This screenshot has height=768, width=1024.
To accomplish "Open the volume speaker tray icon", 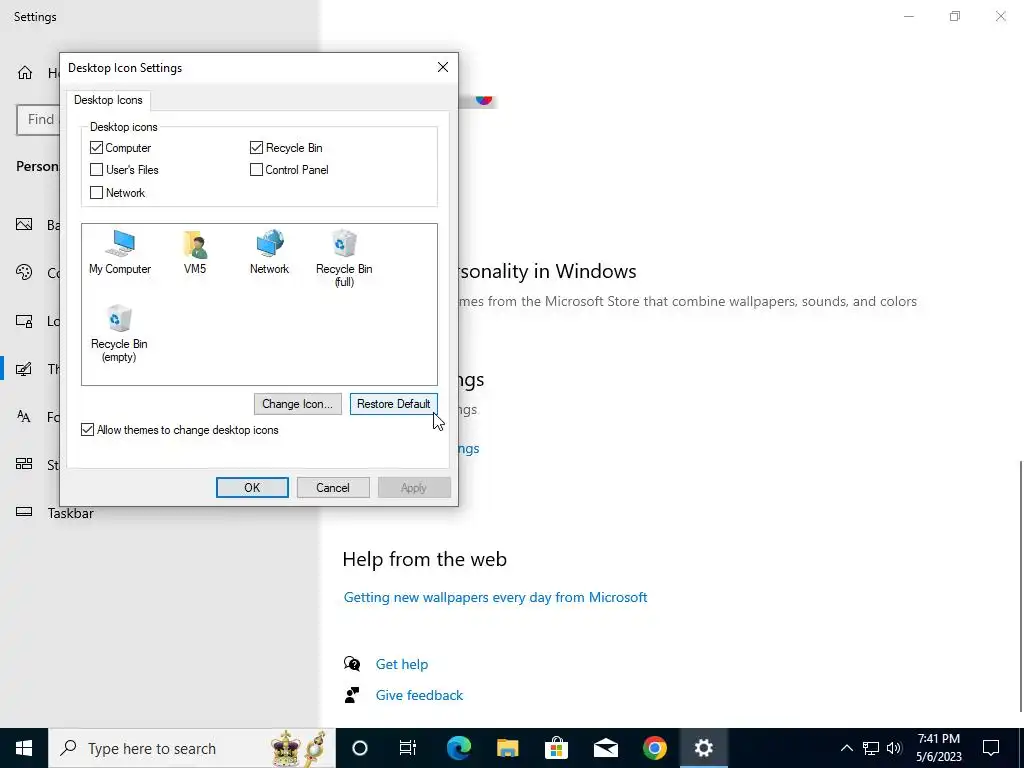I will pos(894,748).
